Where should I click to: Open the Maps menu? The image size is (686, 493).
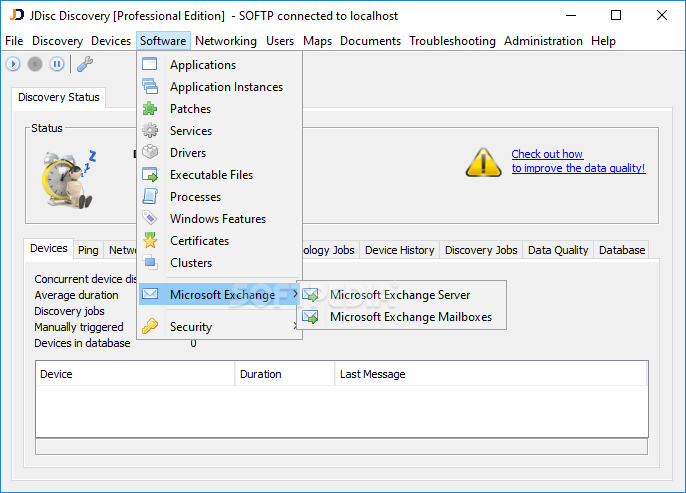click(317, 41)
